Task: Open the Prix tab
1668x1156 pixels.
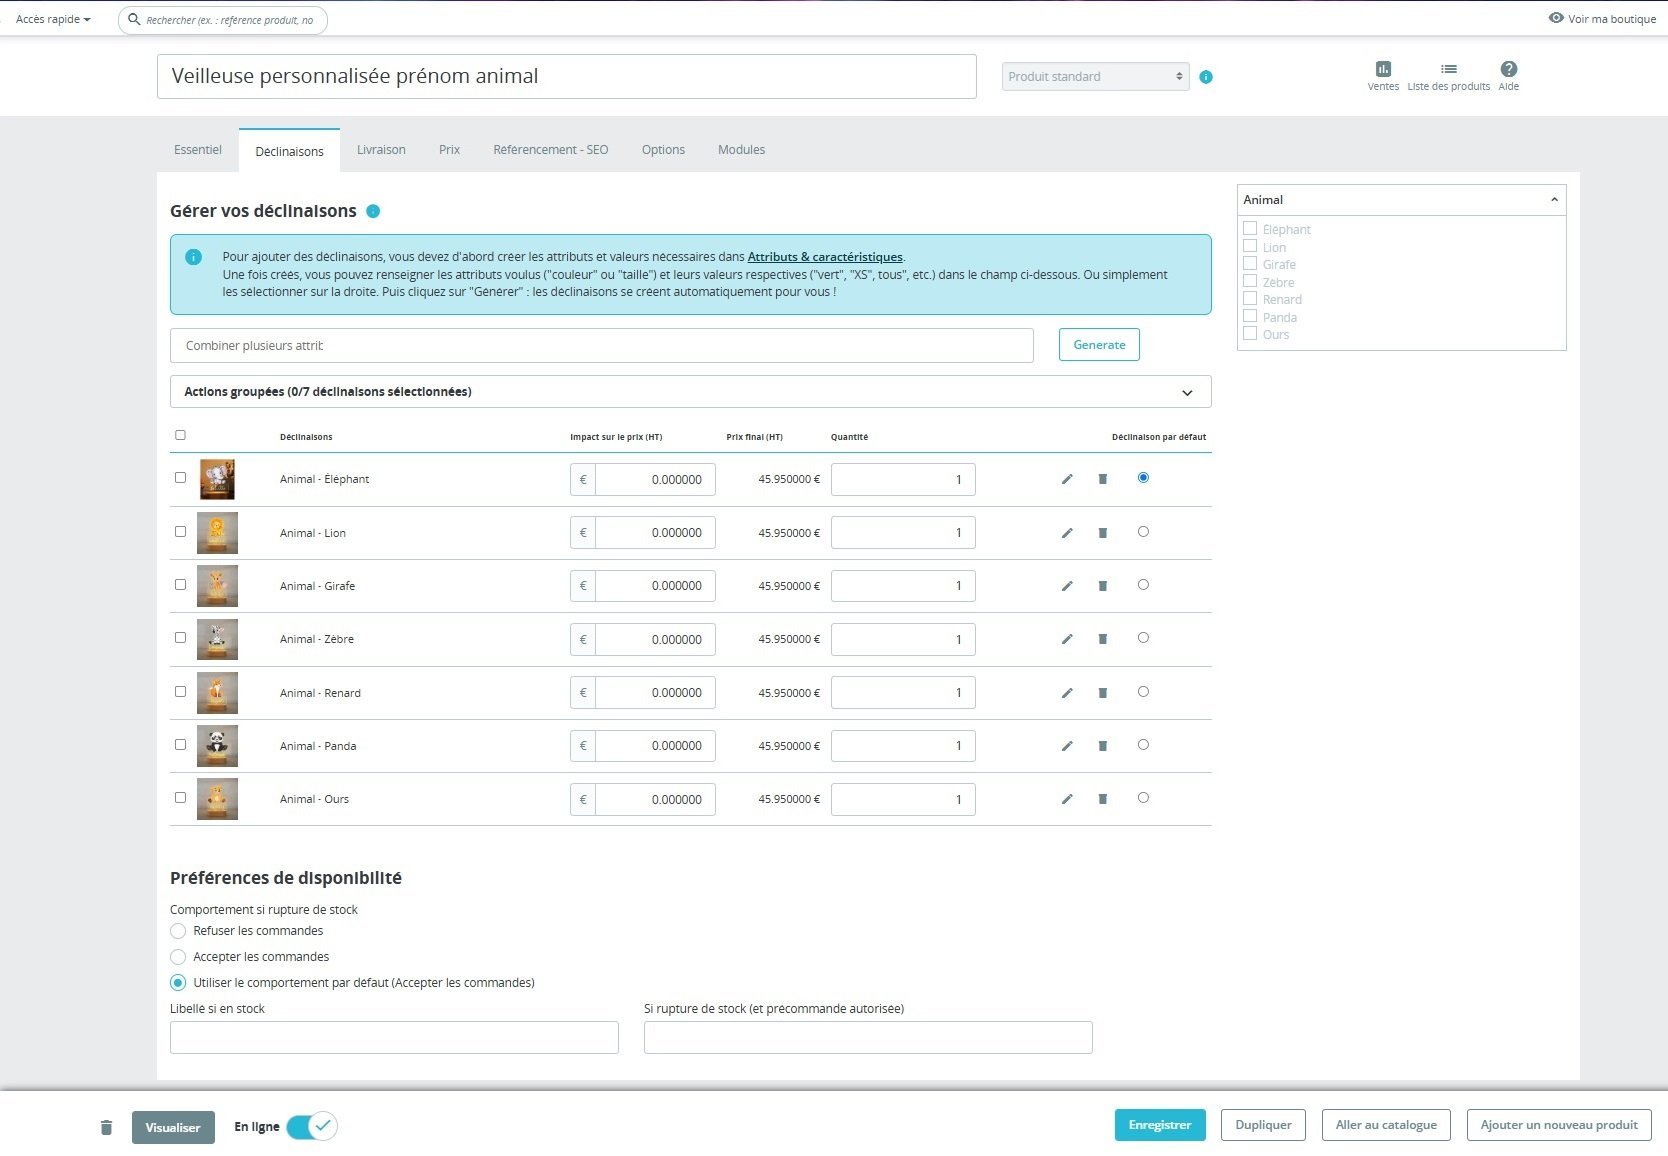Action: click(x=449, y=150)
